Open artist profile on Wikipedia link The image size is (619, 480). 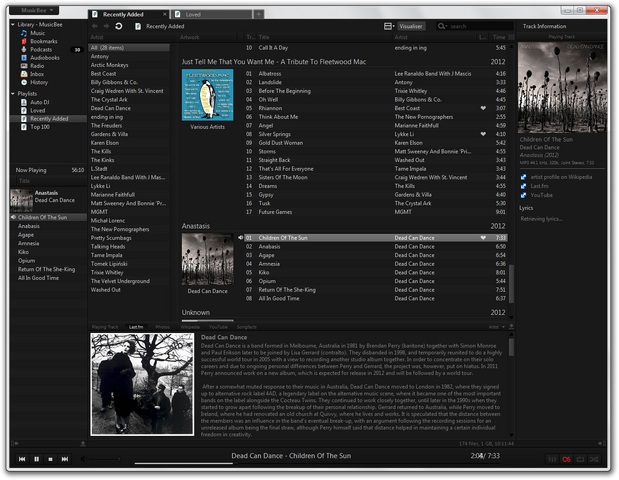pyautogui.click(x=561, y=177)
